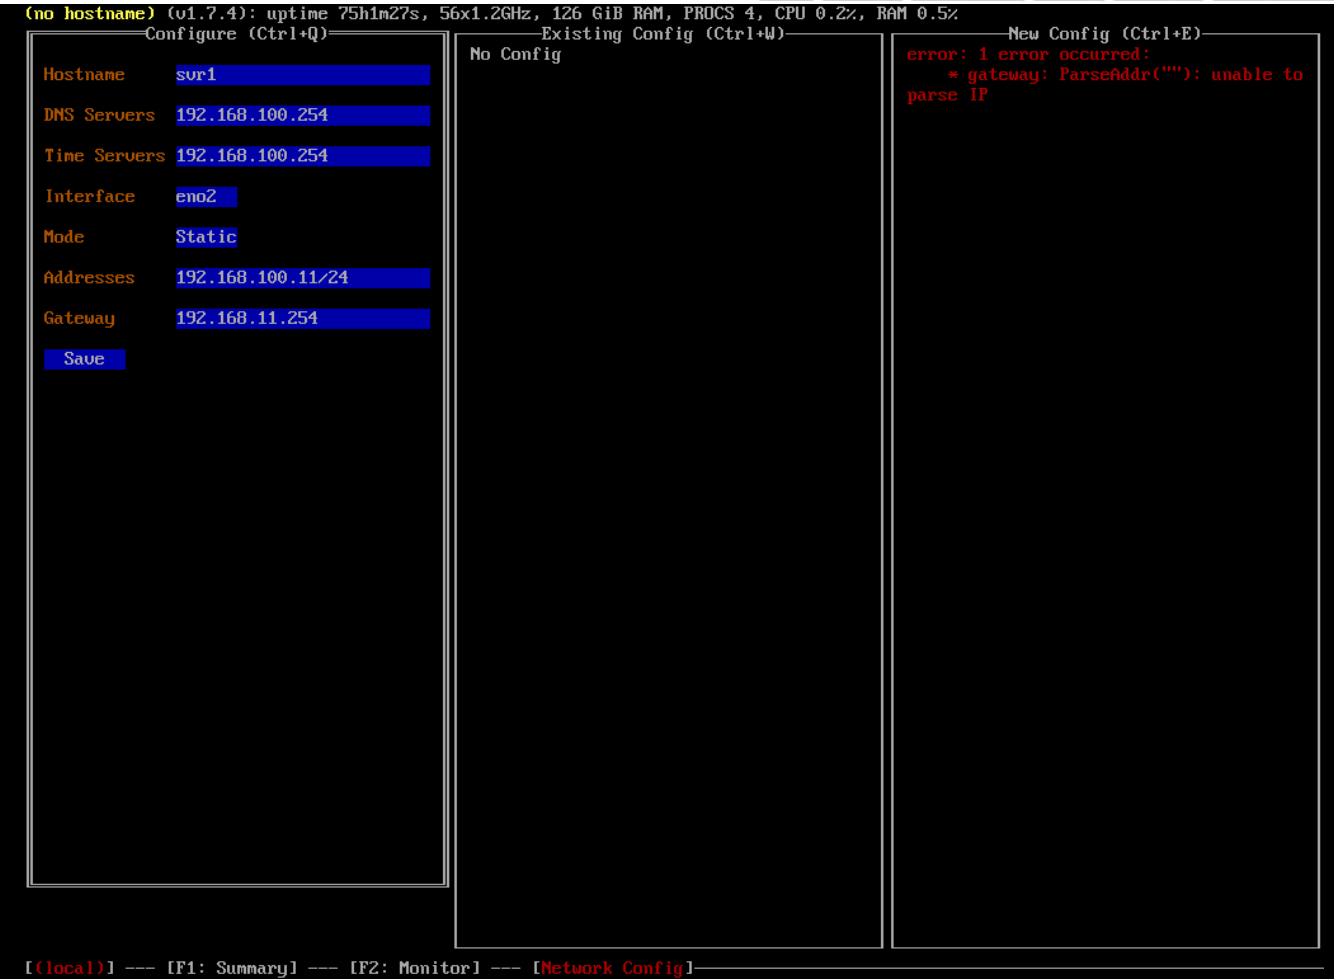The width and height of the screenshot is (1334, 980).
Task: Select the Time Servers input field
Action: [x=303, y=156]
